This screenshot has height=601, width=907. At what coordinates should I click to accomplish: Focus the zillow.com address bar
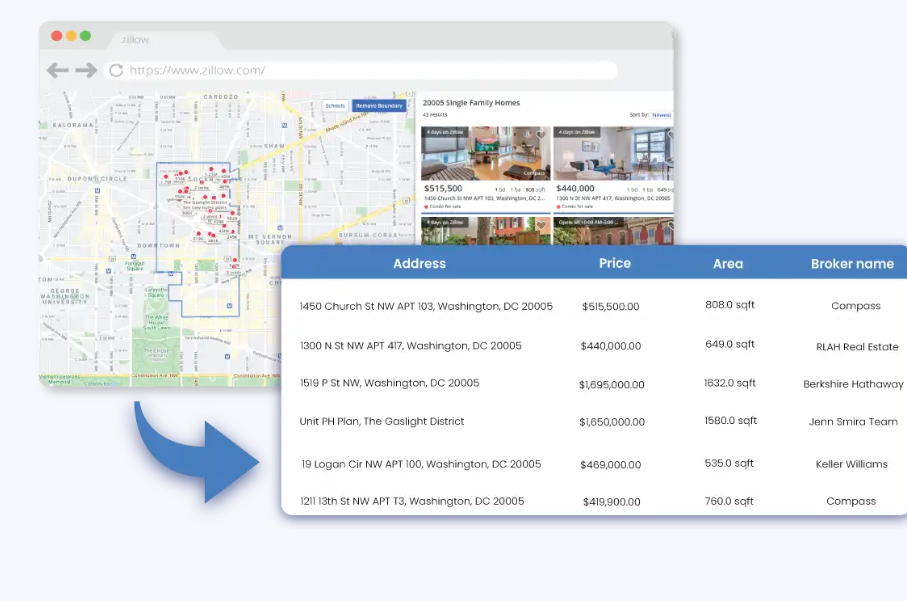[x=362, y=70]
